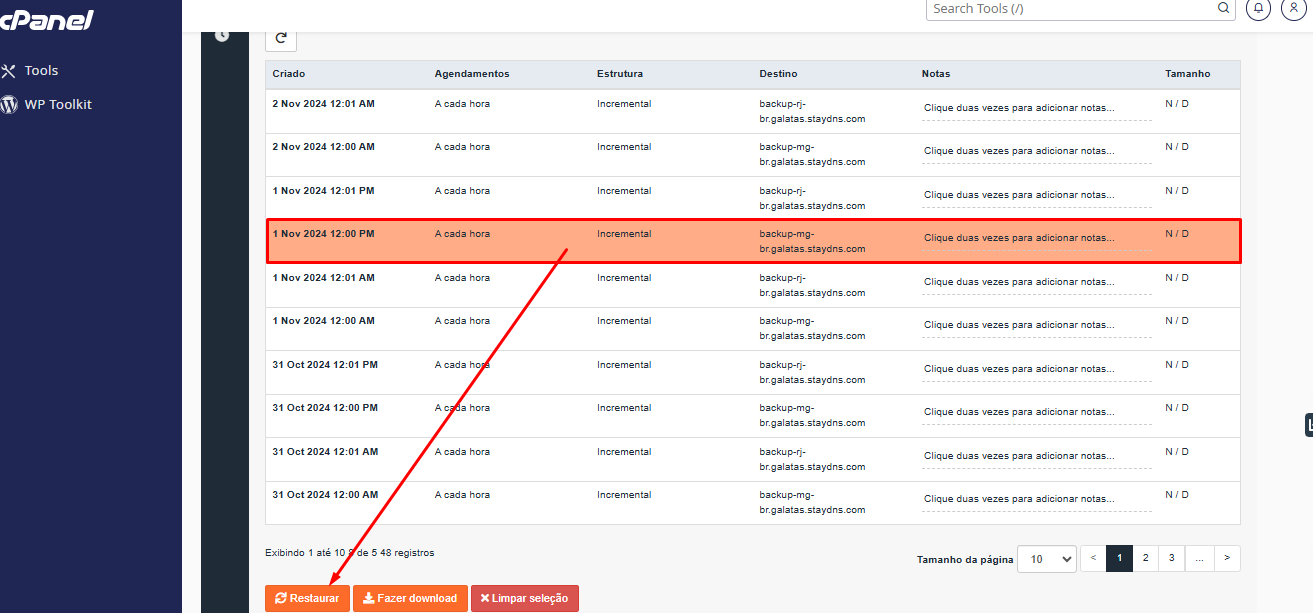Open the user account icon
This screenshot has width=1313, height=613.
tap(1293, 8)
